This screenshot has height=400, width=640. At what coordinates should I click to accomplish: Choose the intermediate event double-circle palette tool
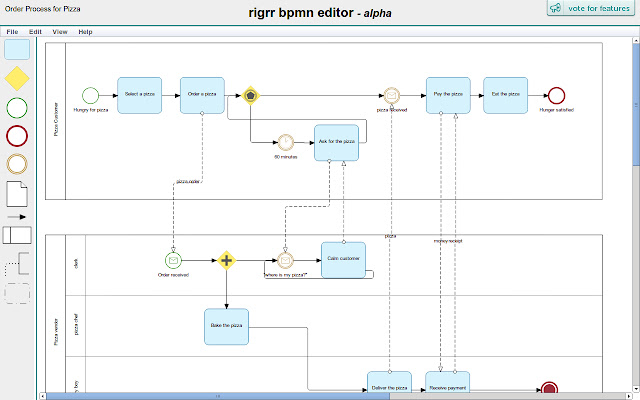(17, 164)
